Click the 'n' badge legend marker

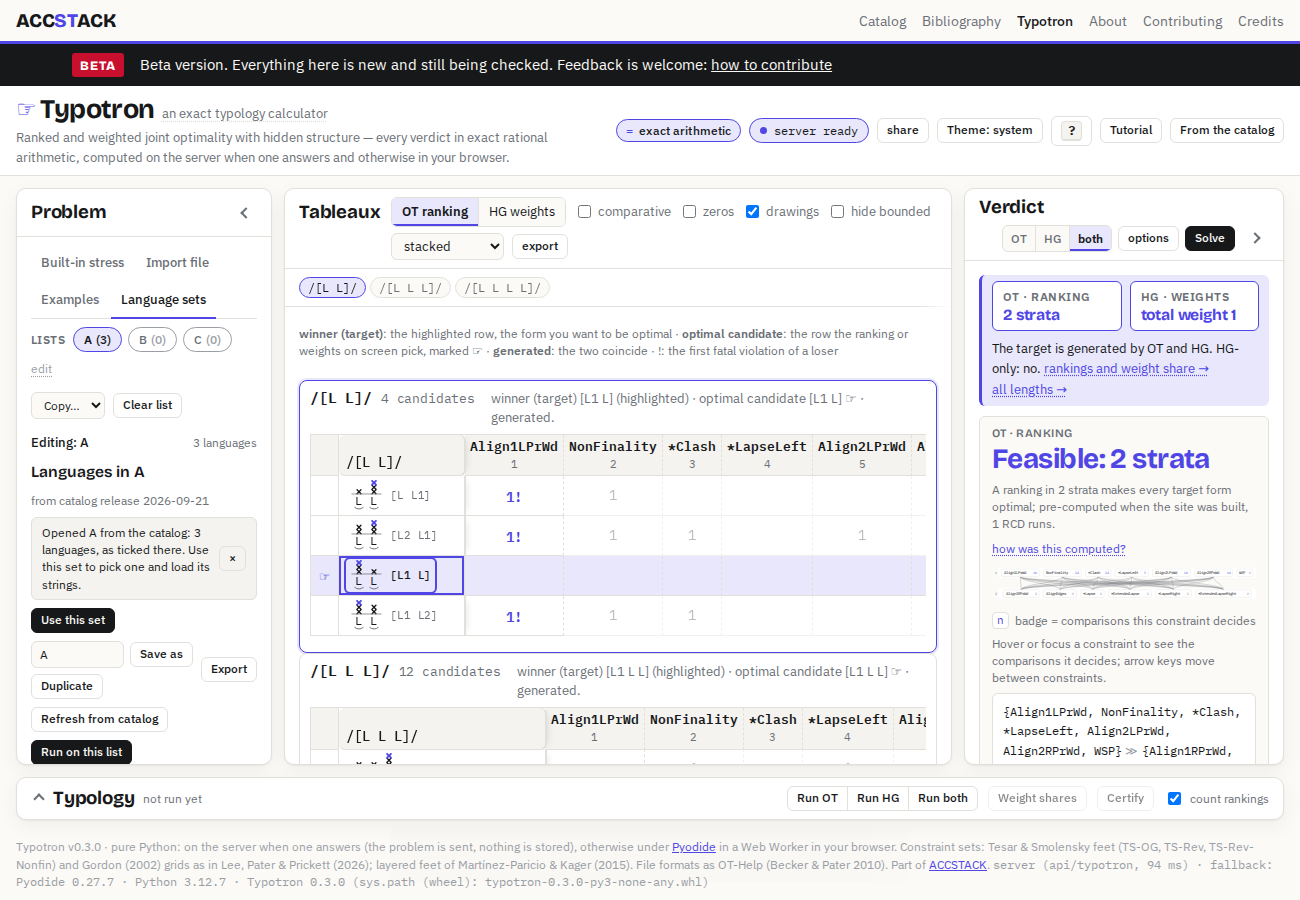pyautogui.click(x=1000, y=620)
